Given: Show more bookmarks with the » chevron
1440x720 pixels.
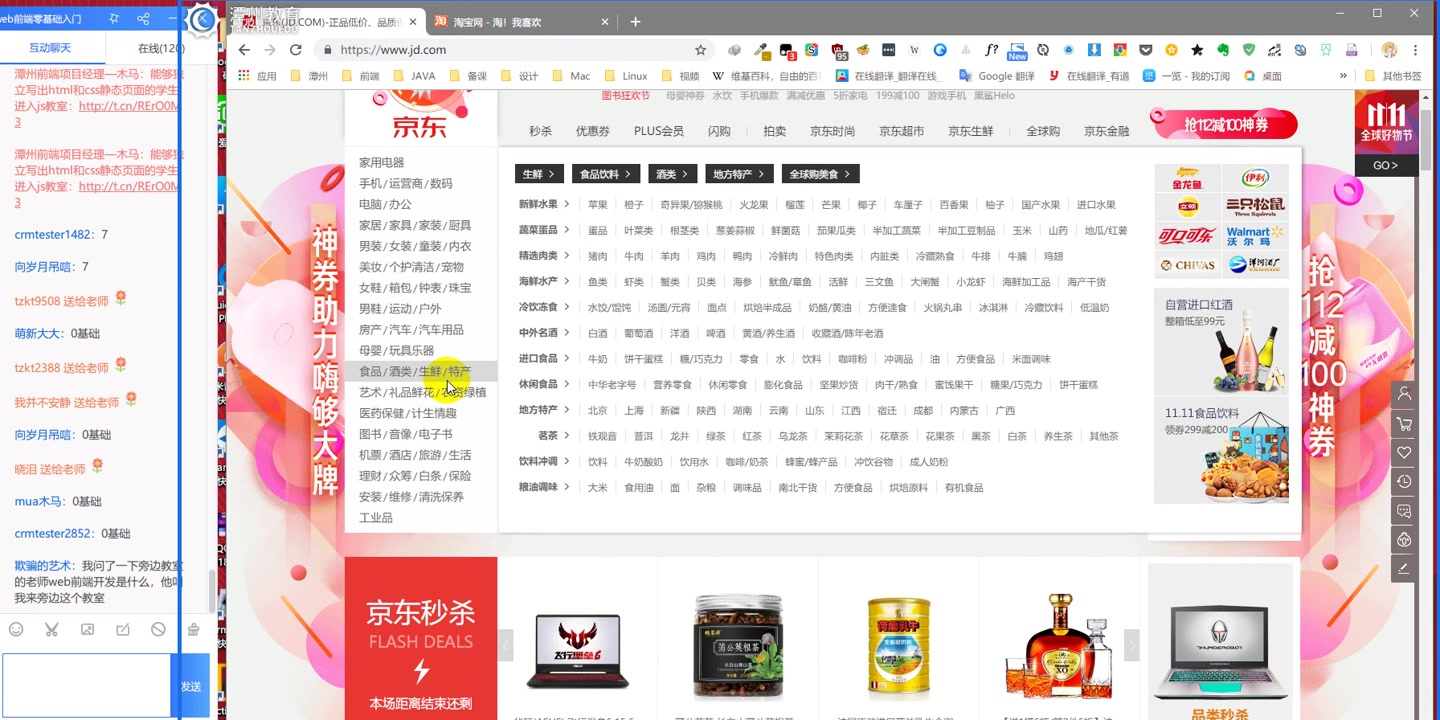Looking at the screenshot, I should (1343, 76).
